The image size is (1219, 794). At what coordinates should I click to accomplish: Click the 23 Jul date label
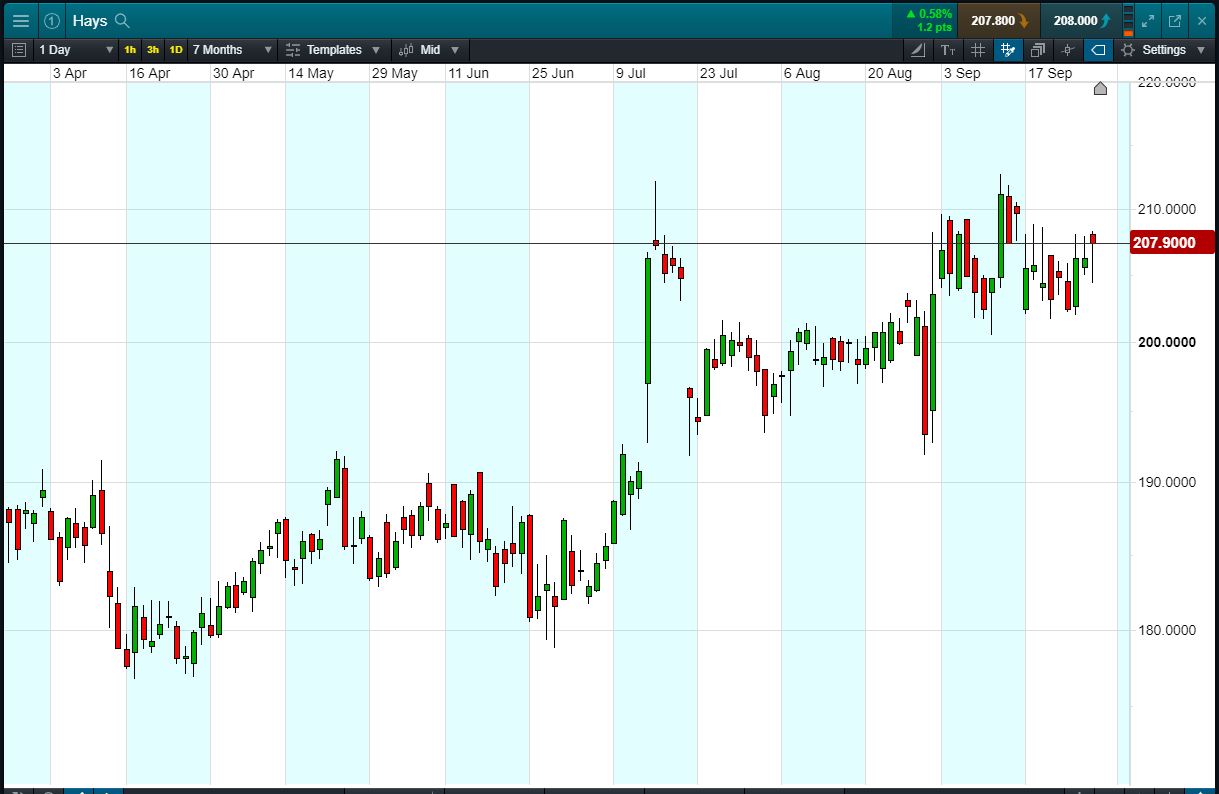coord(718,73)
